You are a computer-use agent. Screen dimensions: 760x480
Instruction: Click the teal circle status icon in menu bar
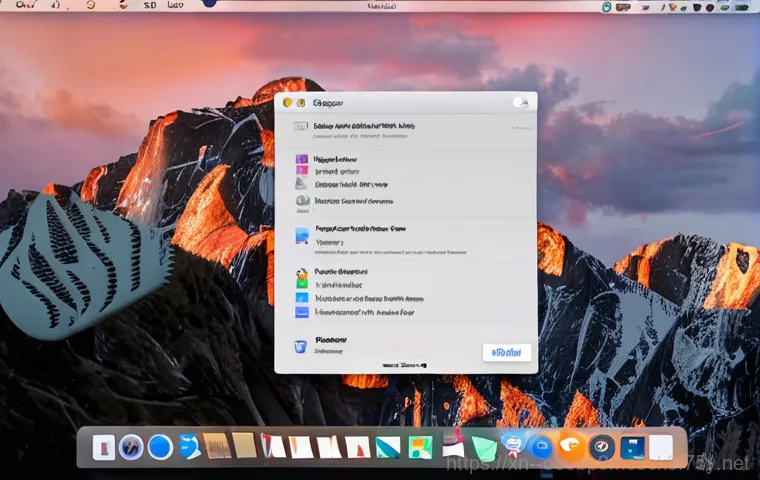pyautogui.click(x=607, y=6)
